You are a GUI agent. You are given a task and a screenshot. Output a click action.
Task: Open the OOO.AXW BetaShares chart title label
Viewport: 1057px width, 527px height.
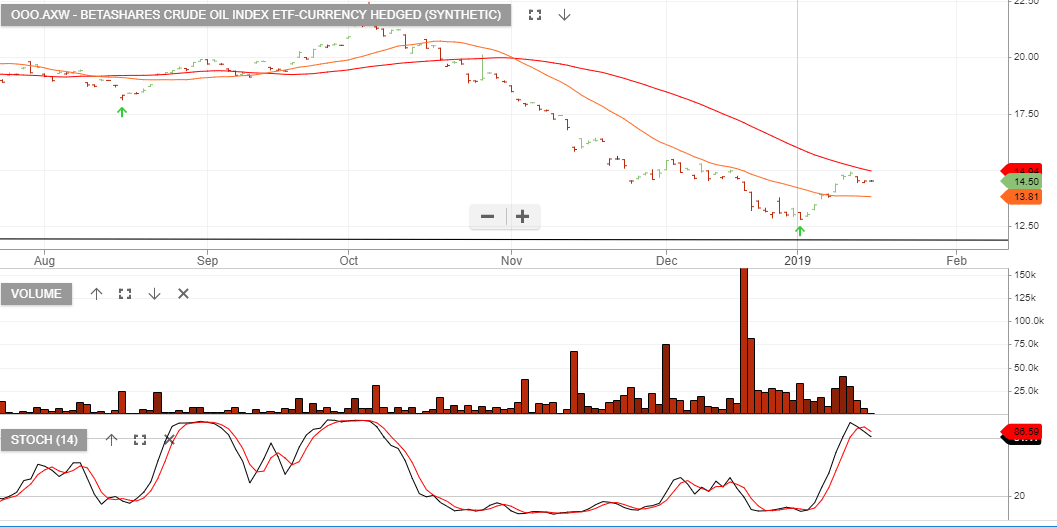[x=255, y=15]
